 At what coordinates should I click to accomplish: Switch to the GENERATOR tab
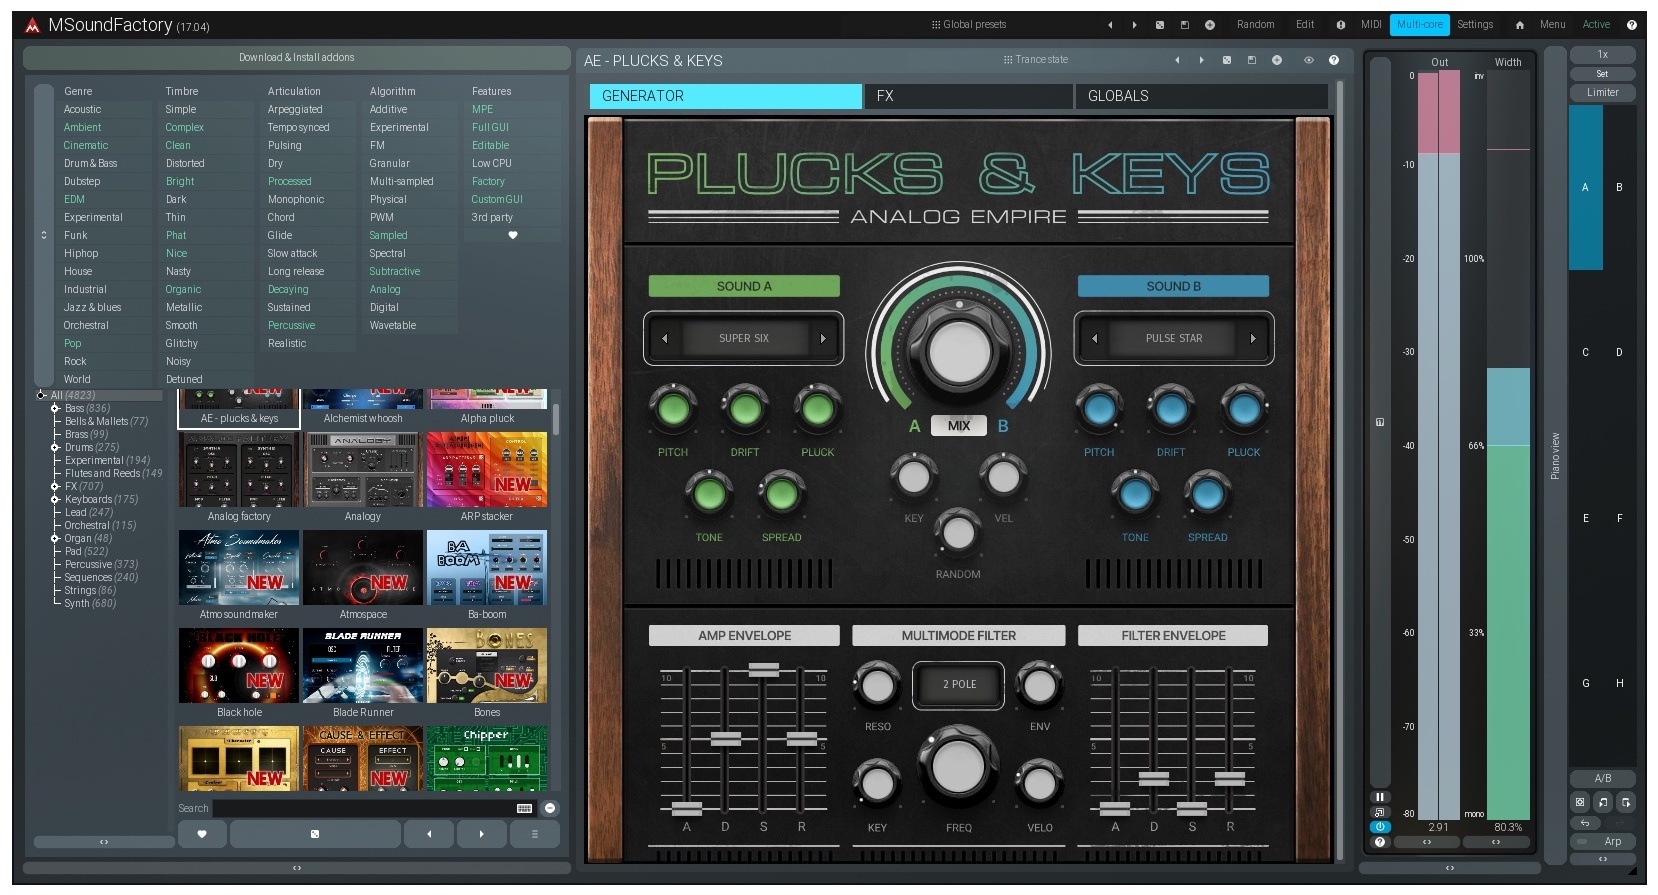(x=725, y=96)
